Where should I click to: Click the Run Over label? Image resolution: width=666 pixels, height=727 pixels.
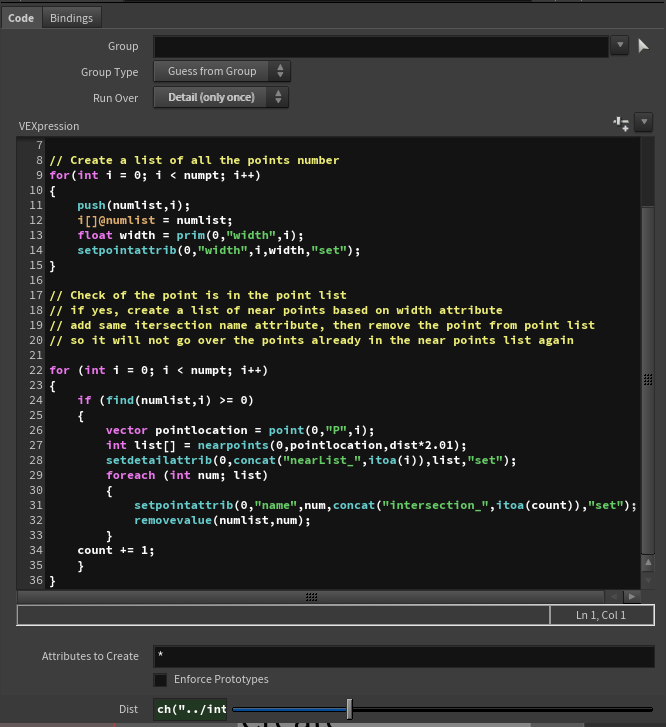click(115, 98)
